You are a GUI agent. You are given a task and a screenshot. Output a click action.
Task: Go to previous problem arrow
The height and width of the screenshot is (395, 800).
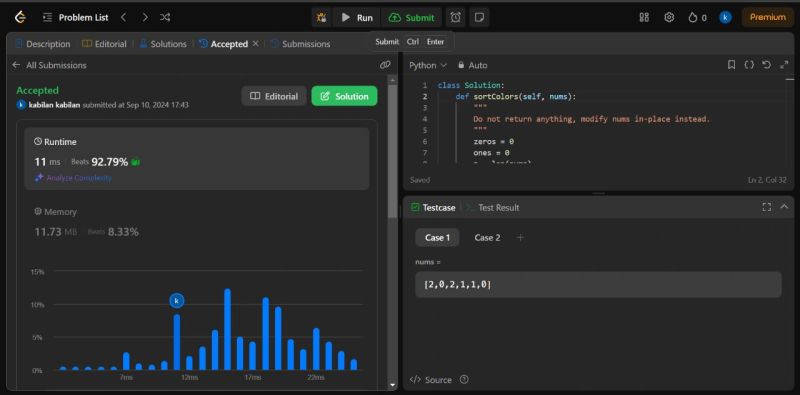click(123, 17)
